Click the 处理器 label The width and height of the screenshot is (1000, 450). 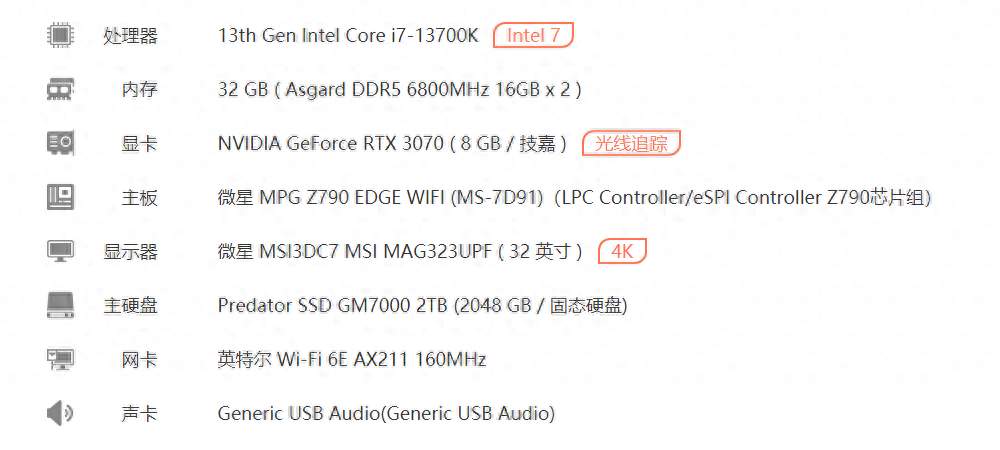pos(130,36)
